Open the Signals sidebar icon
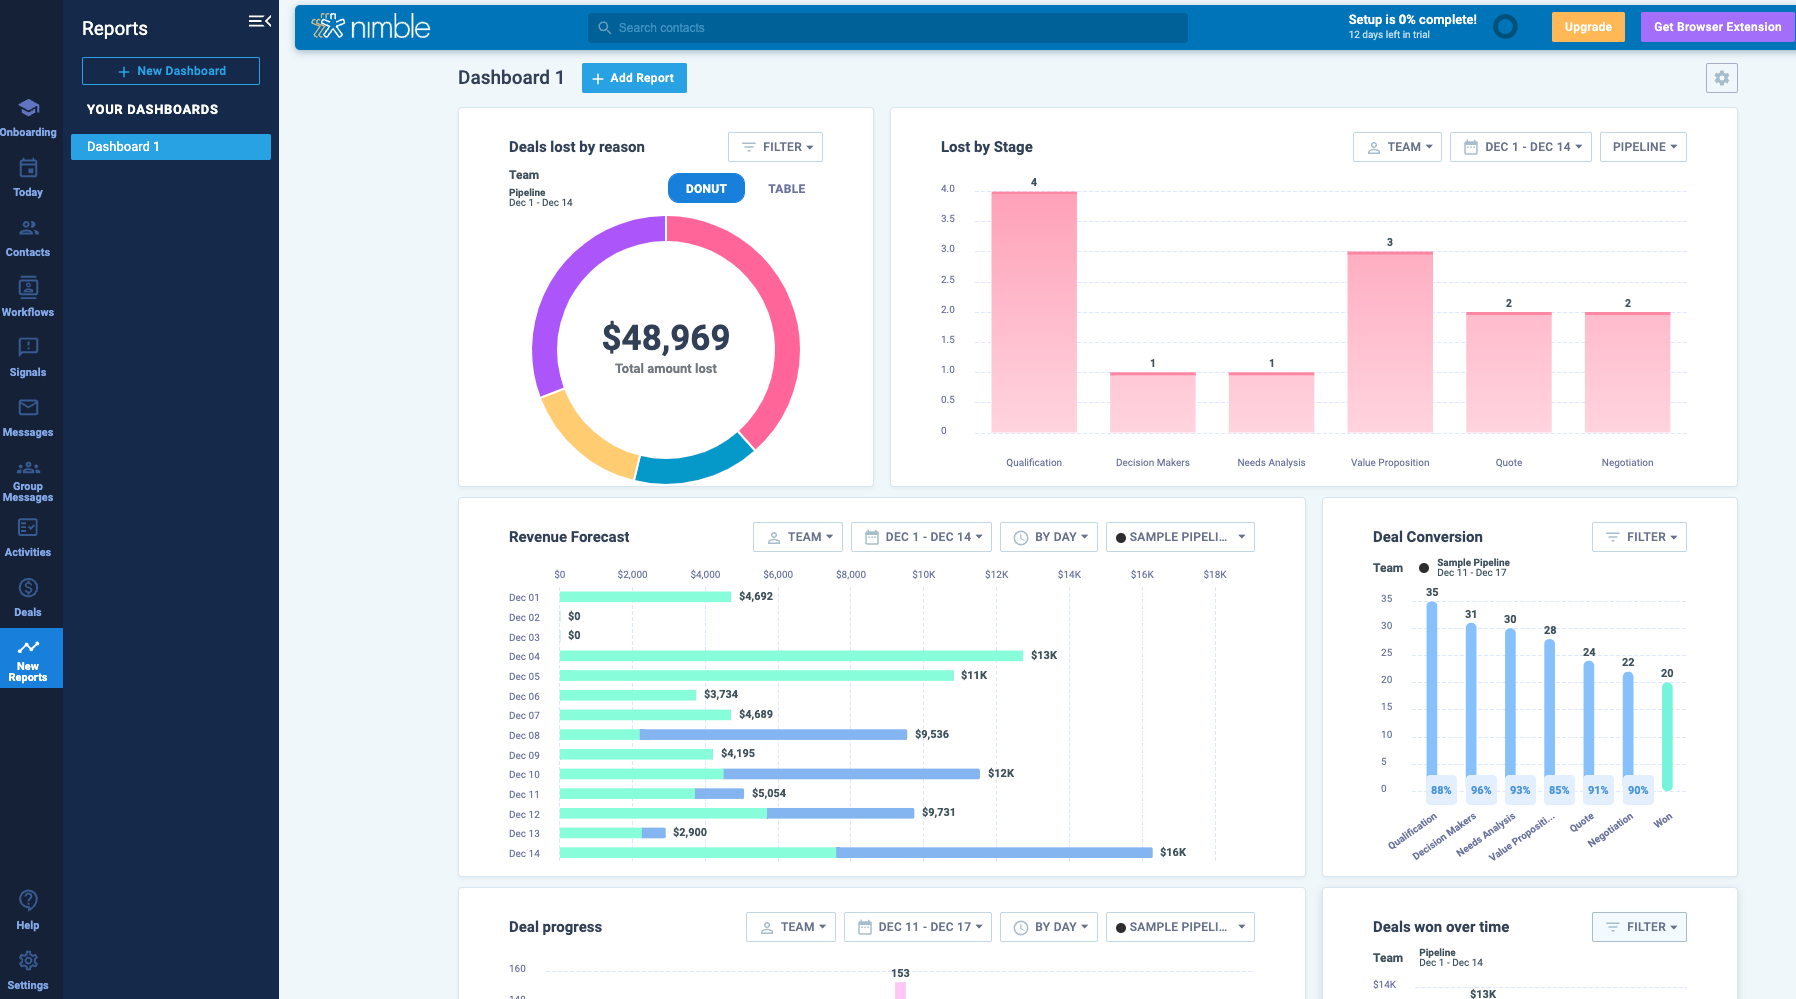Viewport: 1796px width, 999px height. [x=28, y=347]
